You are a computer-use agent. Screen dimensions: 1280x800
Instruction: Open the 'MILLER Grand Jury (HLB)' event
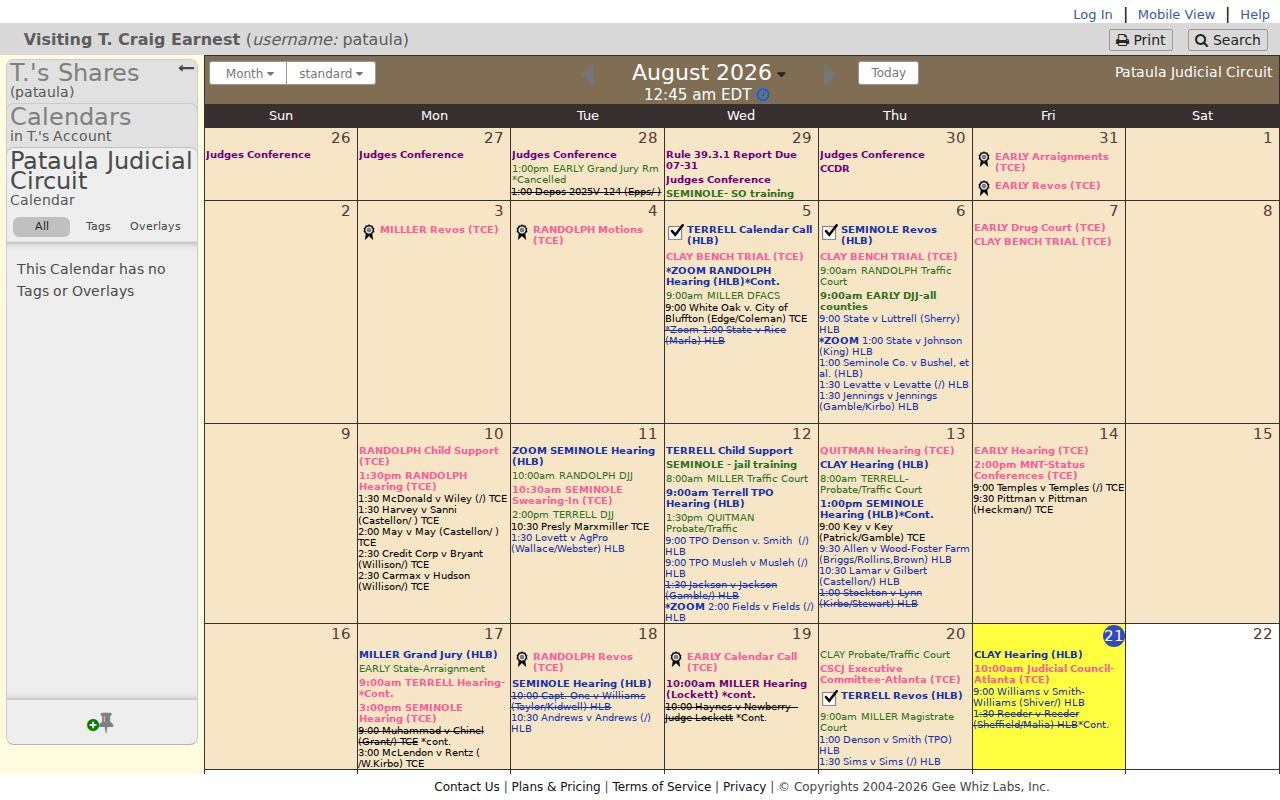pos(428,655)
